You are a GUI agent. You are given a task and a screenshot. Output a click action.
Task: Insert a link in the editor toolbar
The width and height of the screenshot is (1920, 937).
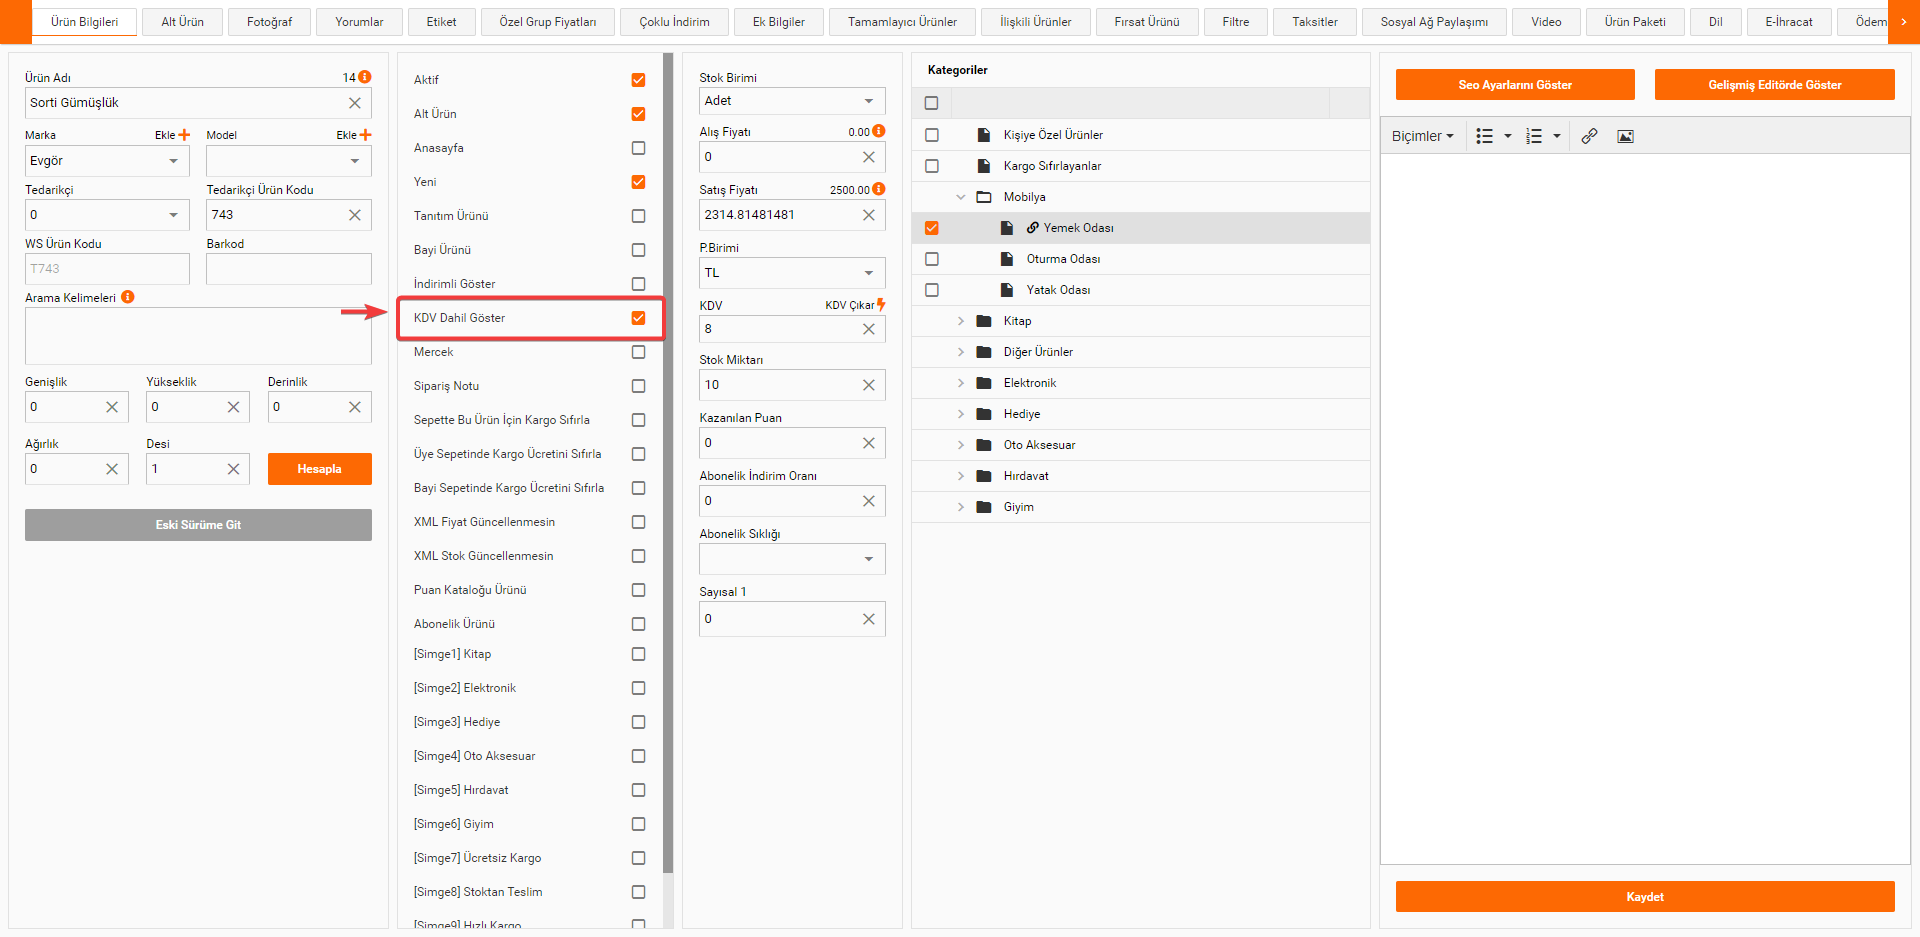[x=1589, y=136]
